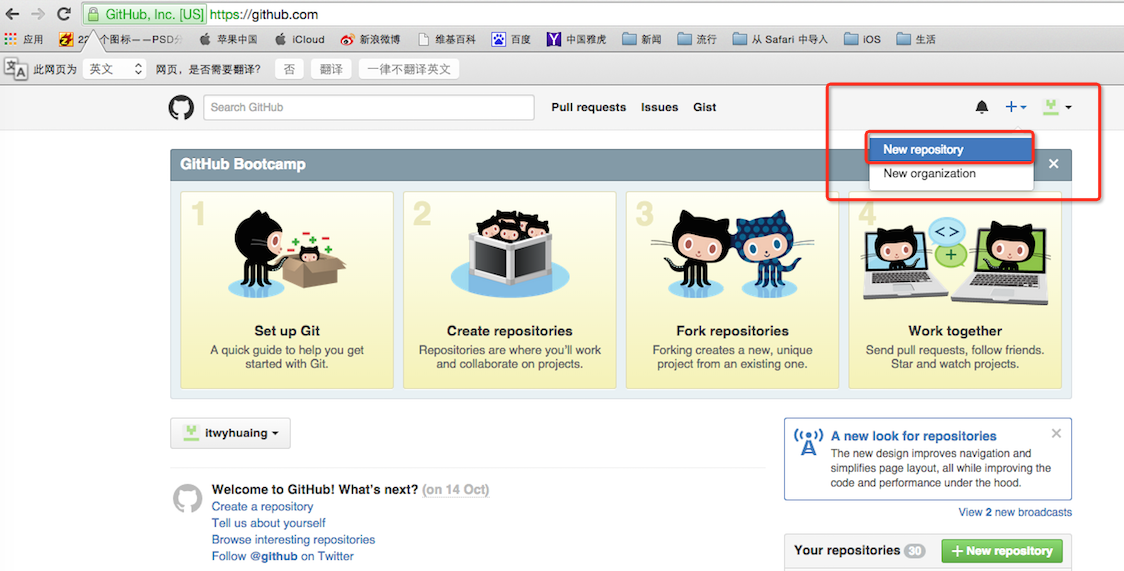The image size is (1124, 571).
Task: Open the Create repositories bootcamp card
Action: pos(510,290)
